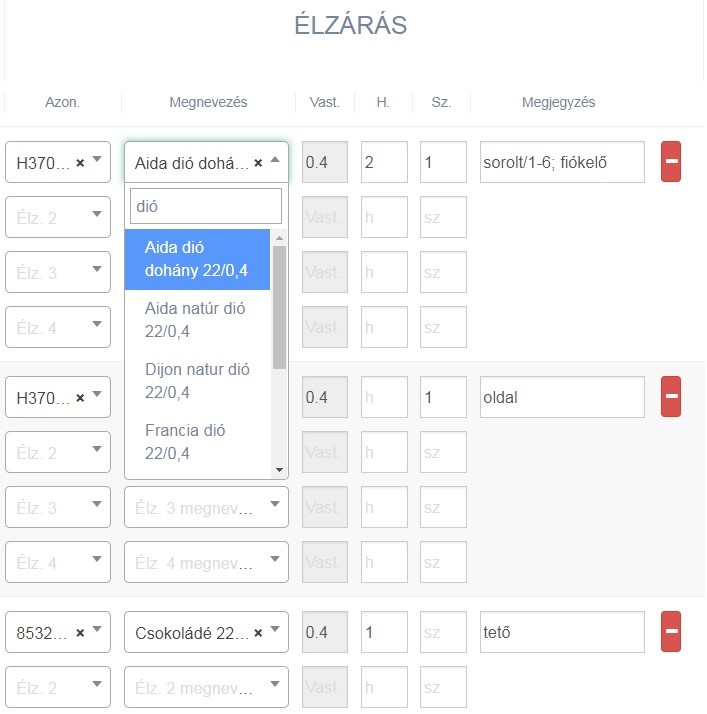Select highlighted 'Aida dió dohány 22/0,4' option
This screenshot has height=714, width=707.
[195, 259]
